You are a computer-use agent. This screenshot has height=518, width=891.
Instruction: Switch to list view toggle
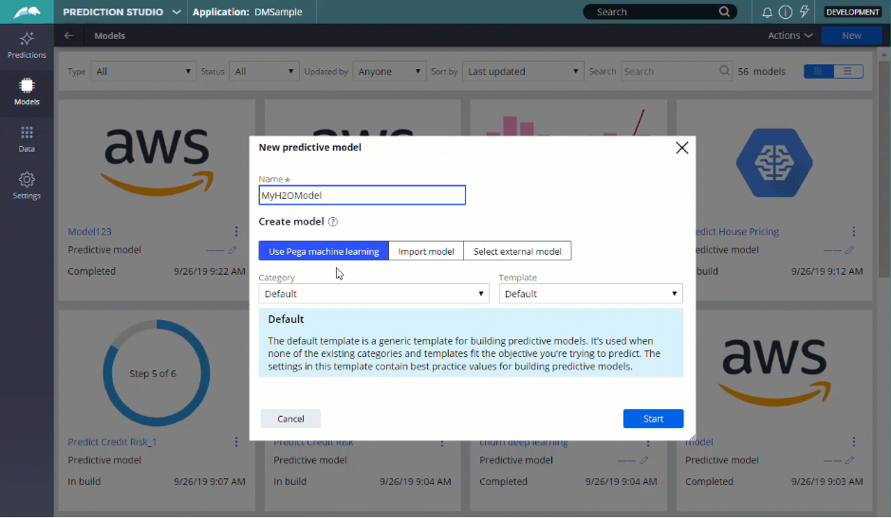coord(848,72)
